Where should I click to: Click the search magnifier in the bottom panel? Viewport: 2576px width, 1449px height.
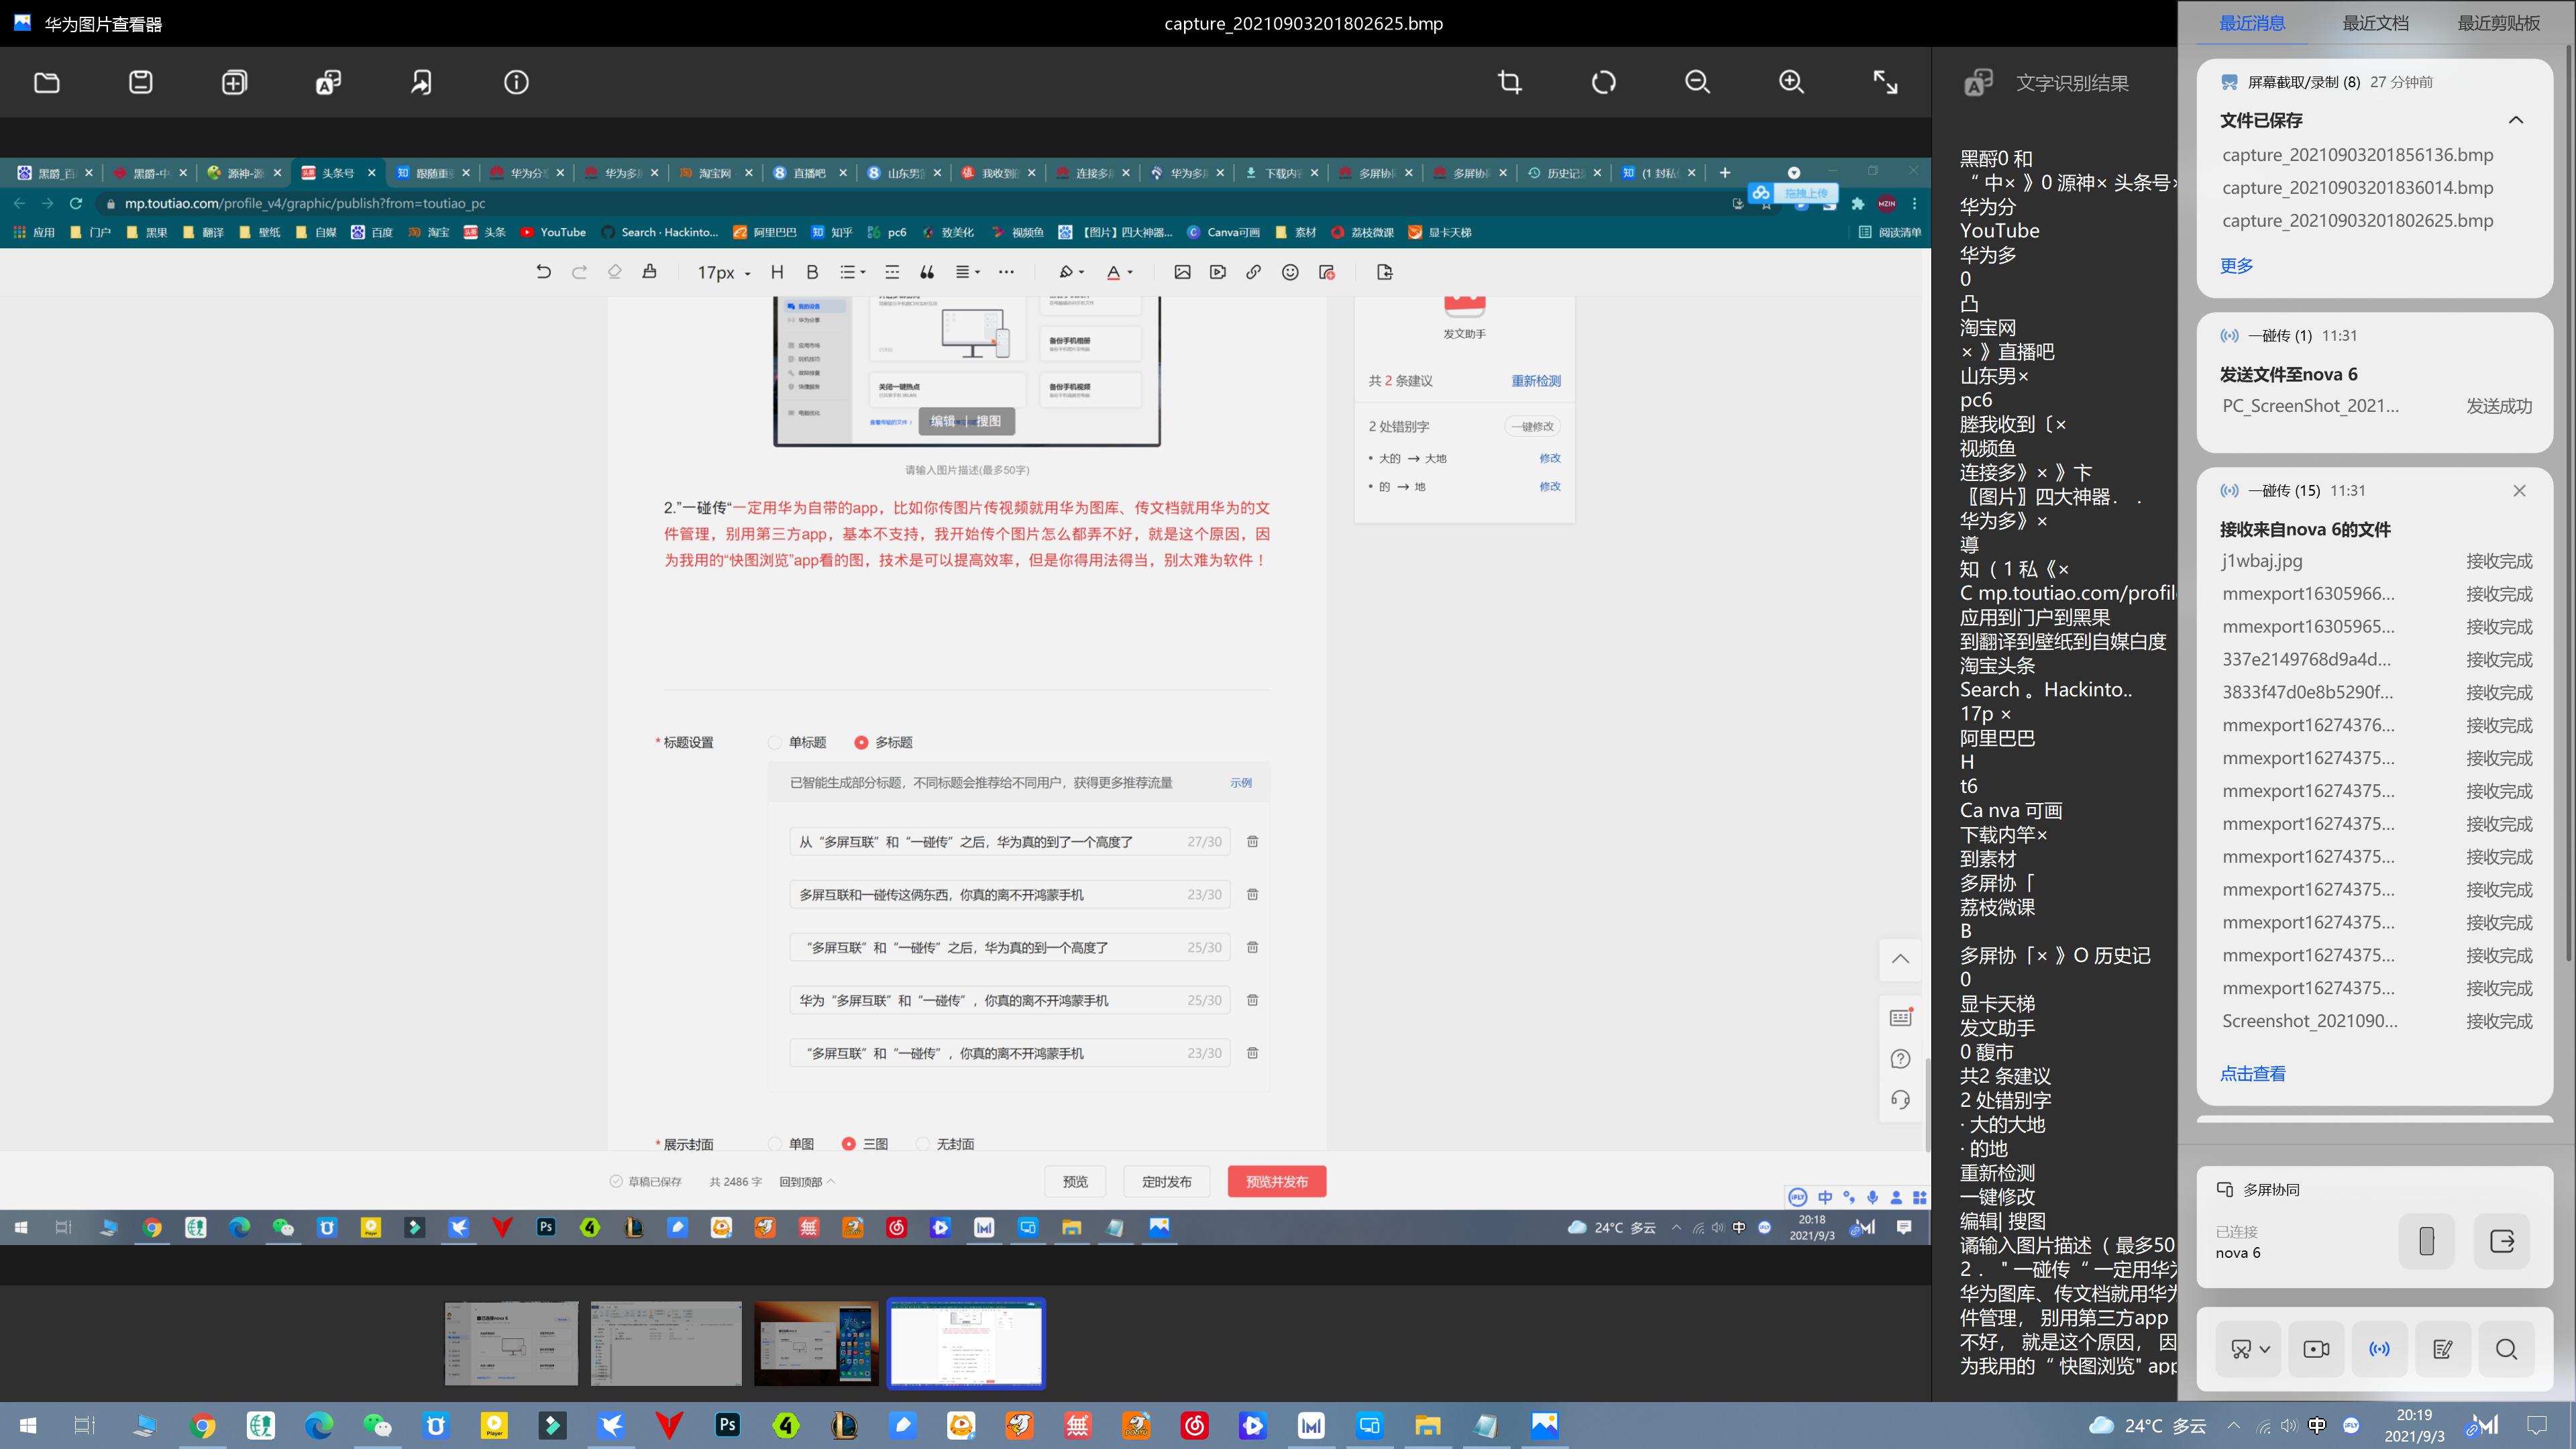point(2506,1349)
